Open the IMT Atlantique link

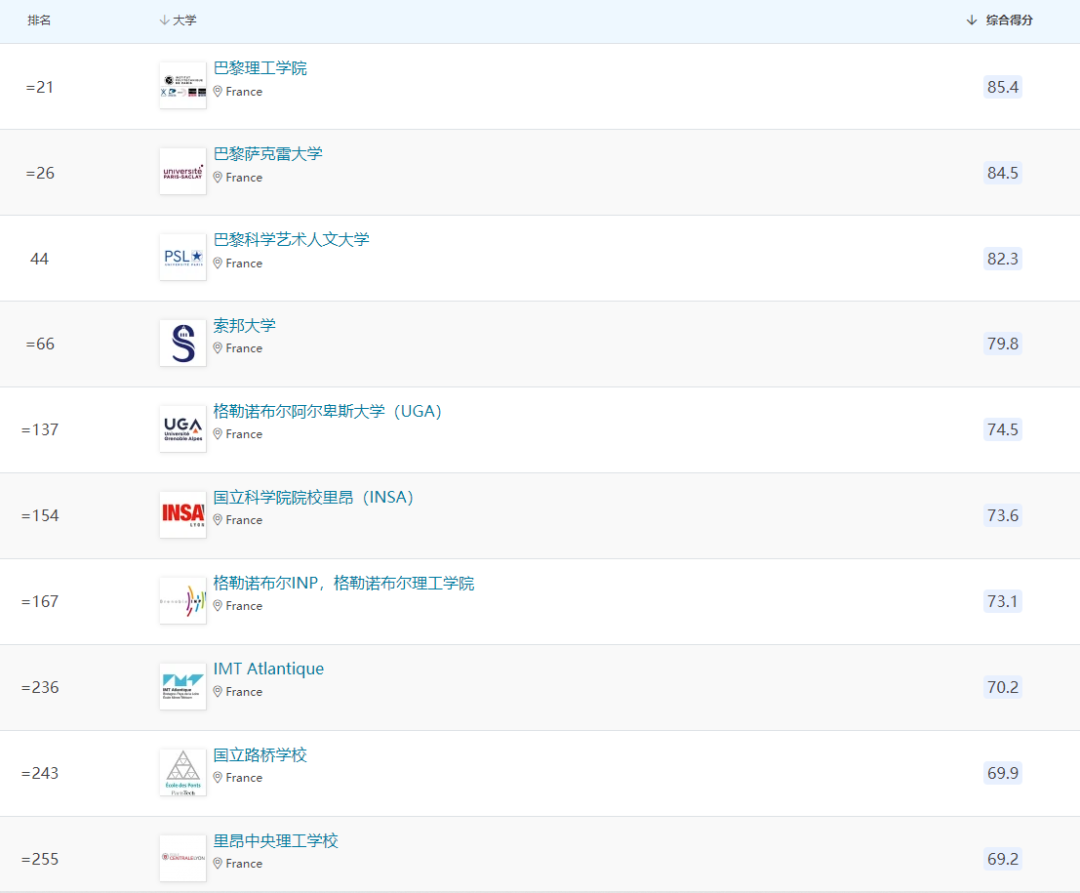[x=268, y=669]
